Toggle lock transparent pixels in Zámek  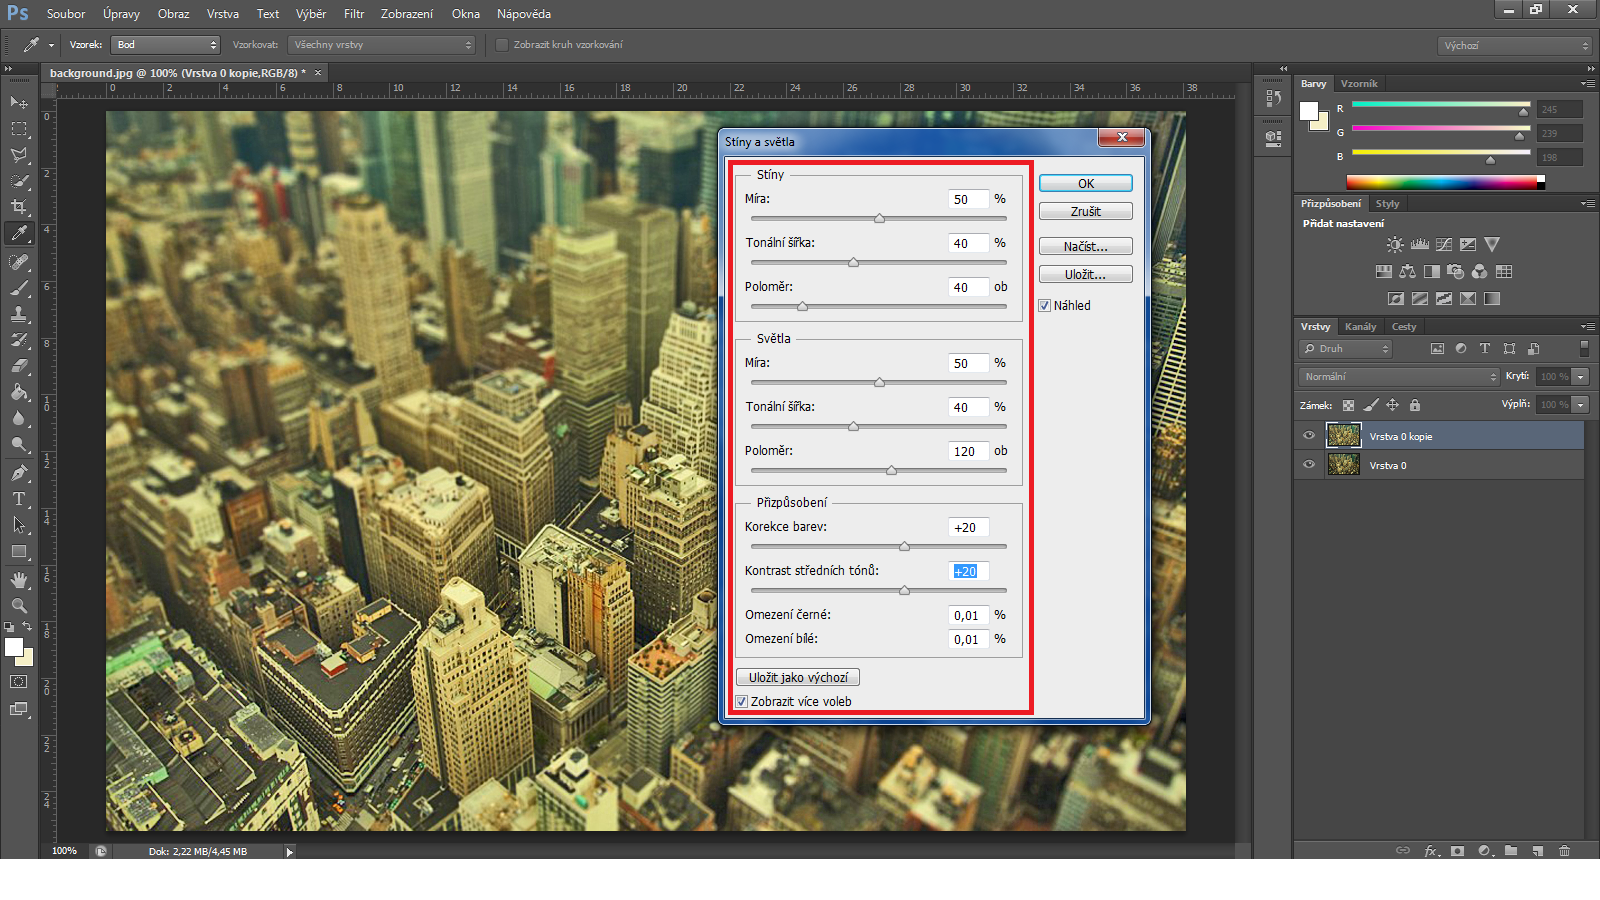(x=1348, y=405)
